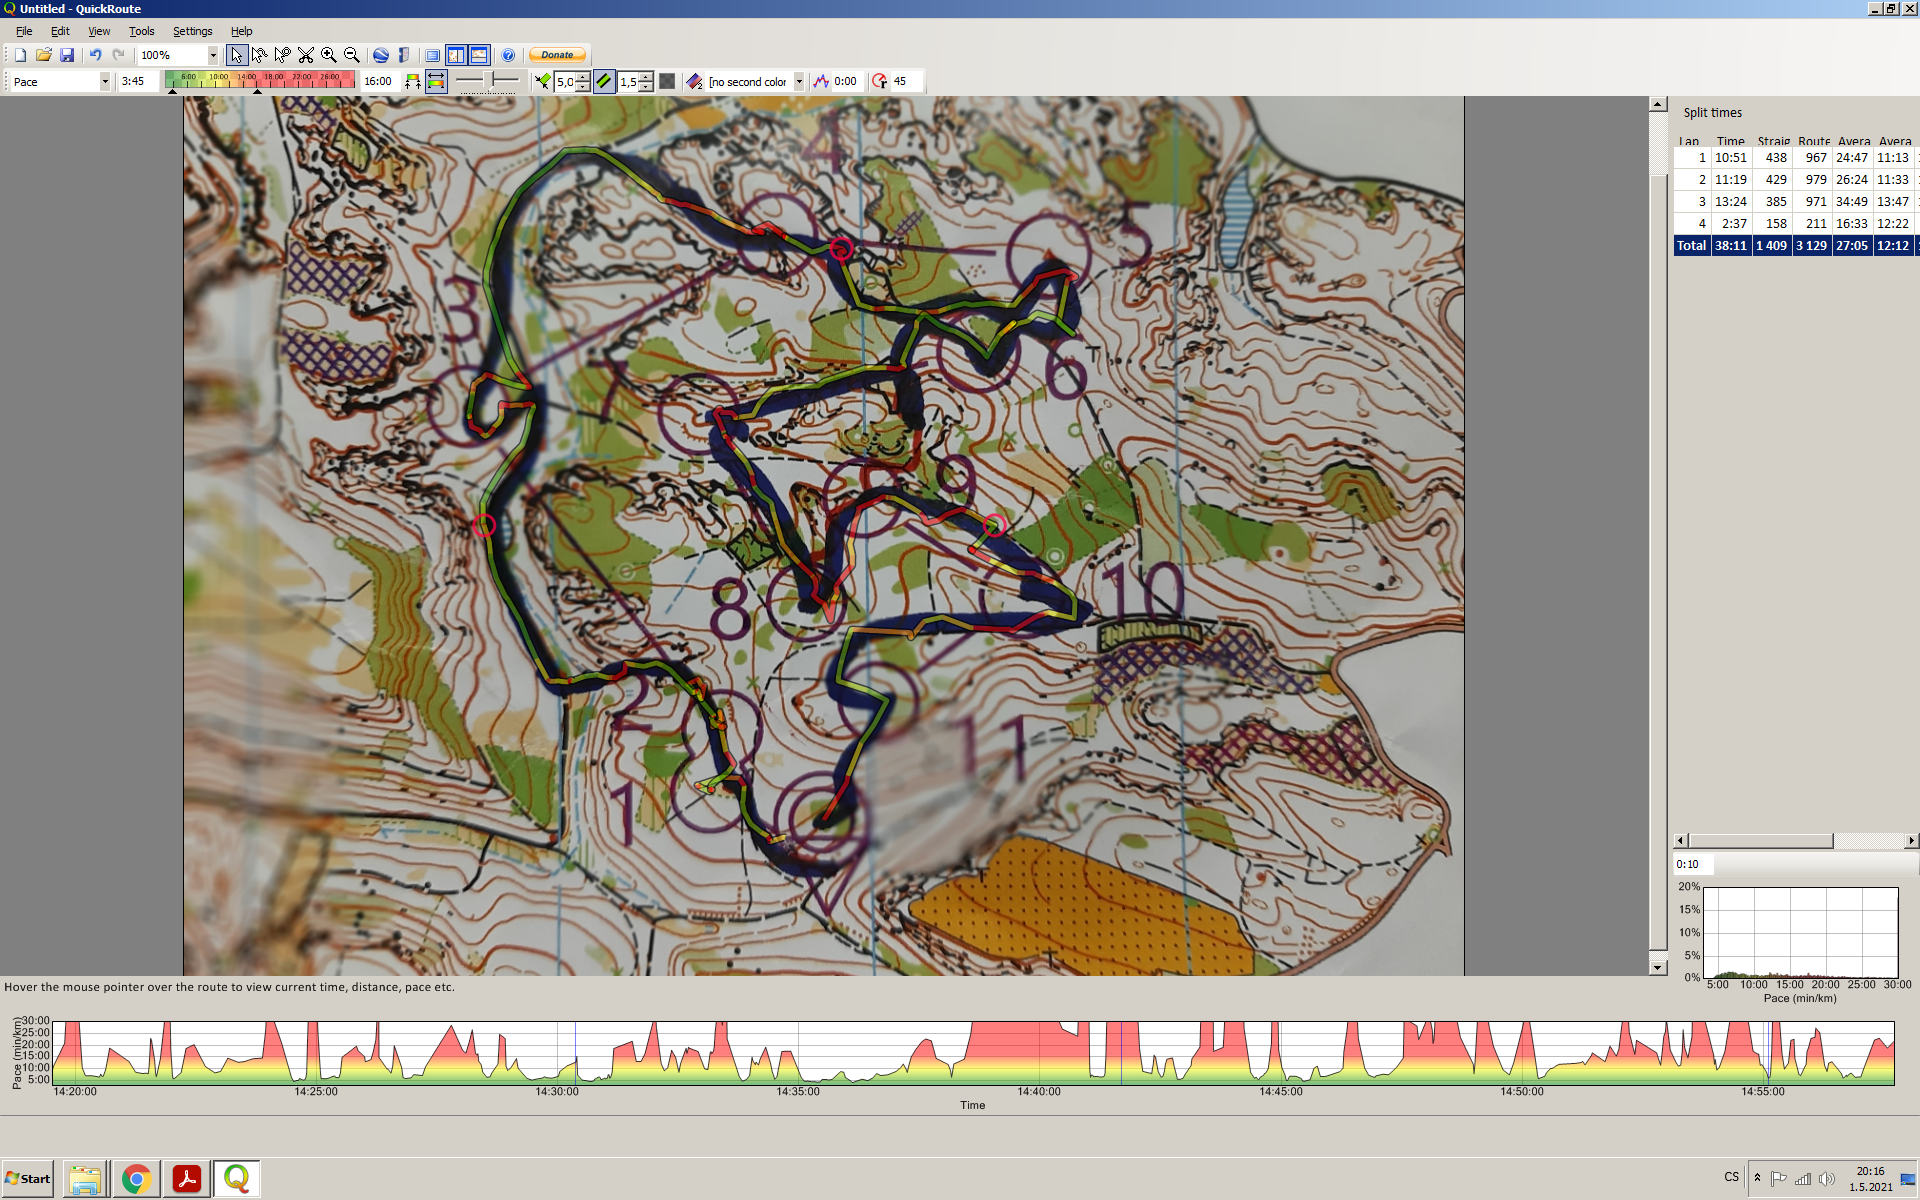
Task: Click the route line width icon
Action: [x=543, y=82]
